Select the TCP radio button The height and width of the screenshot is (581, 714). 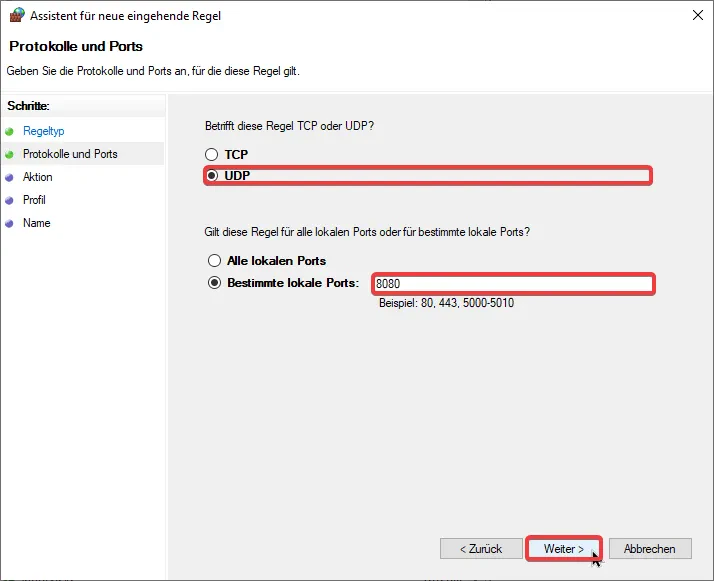[x=211, y=154]
